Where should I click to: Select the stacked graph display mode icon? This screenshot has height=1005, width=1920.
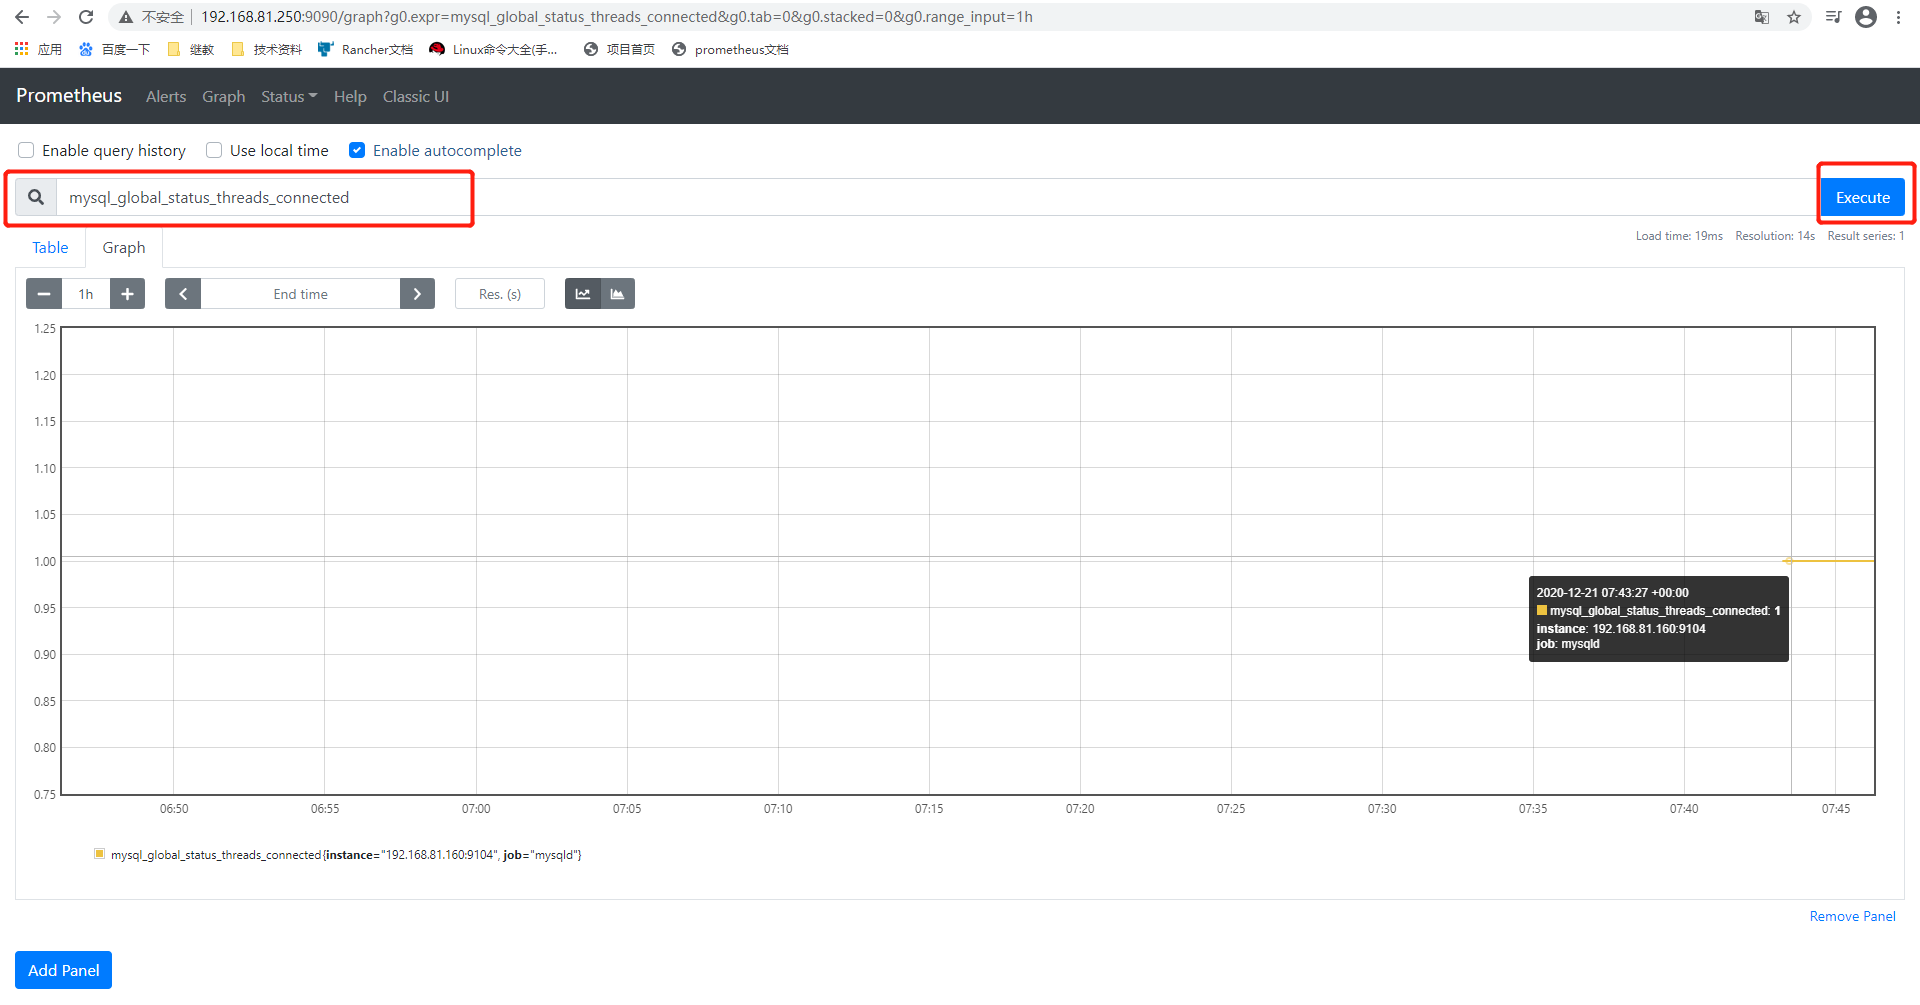tap(617, 293)
